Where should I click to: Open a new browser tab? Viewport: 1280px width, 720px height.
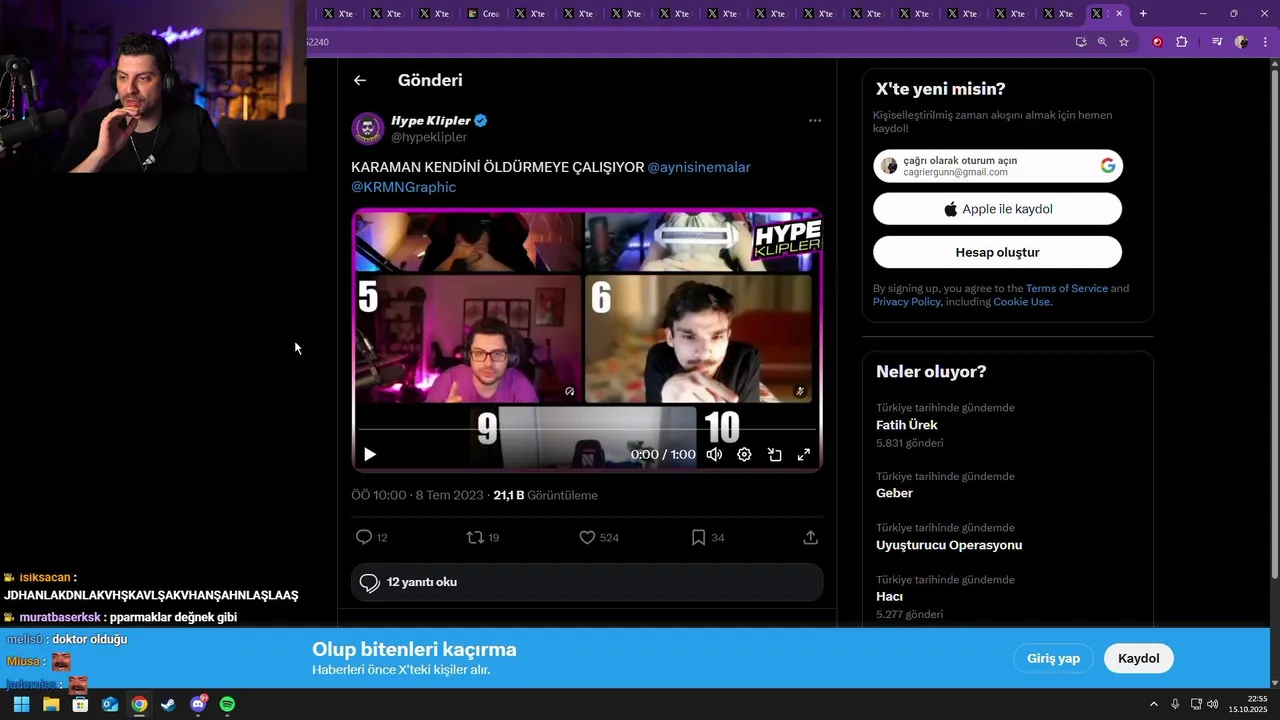(x=1143, y=14)
